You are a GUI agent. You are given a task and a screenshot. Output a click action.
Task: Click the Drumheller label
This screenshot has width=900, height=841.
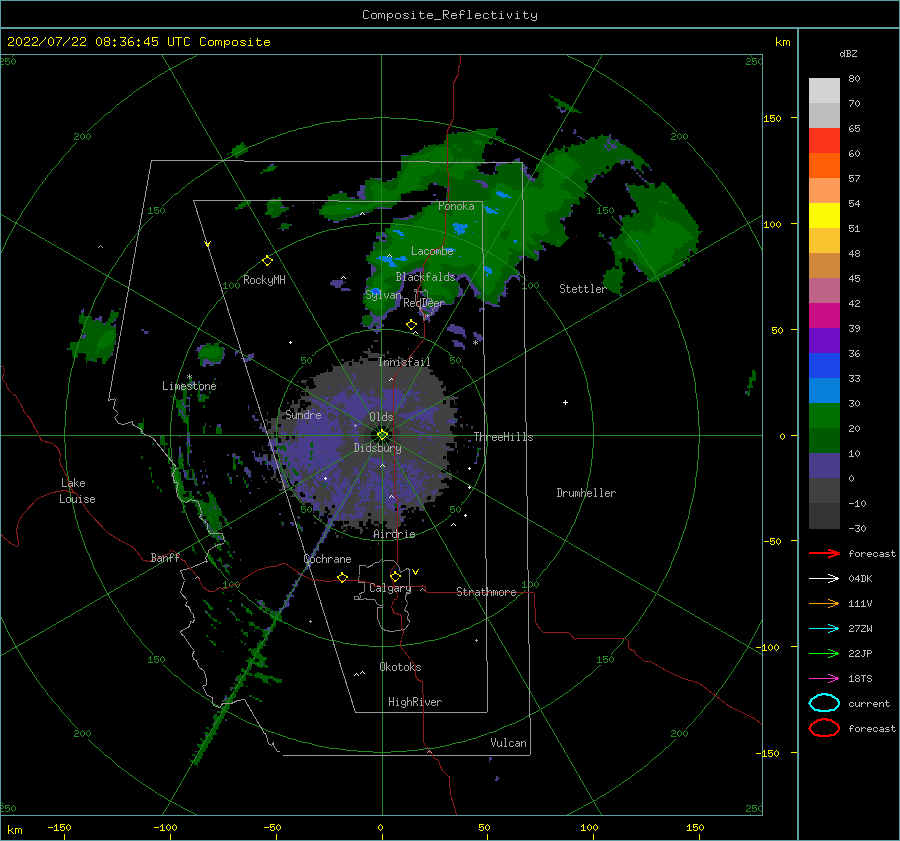point(586,493)
